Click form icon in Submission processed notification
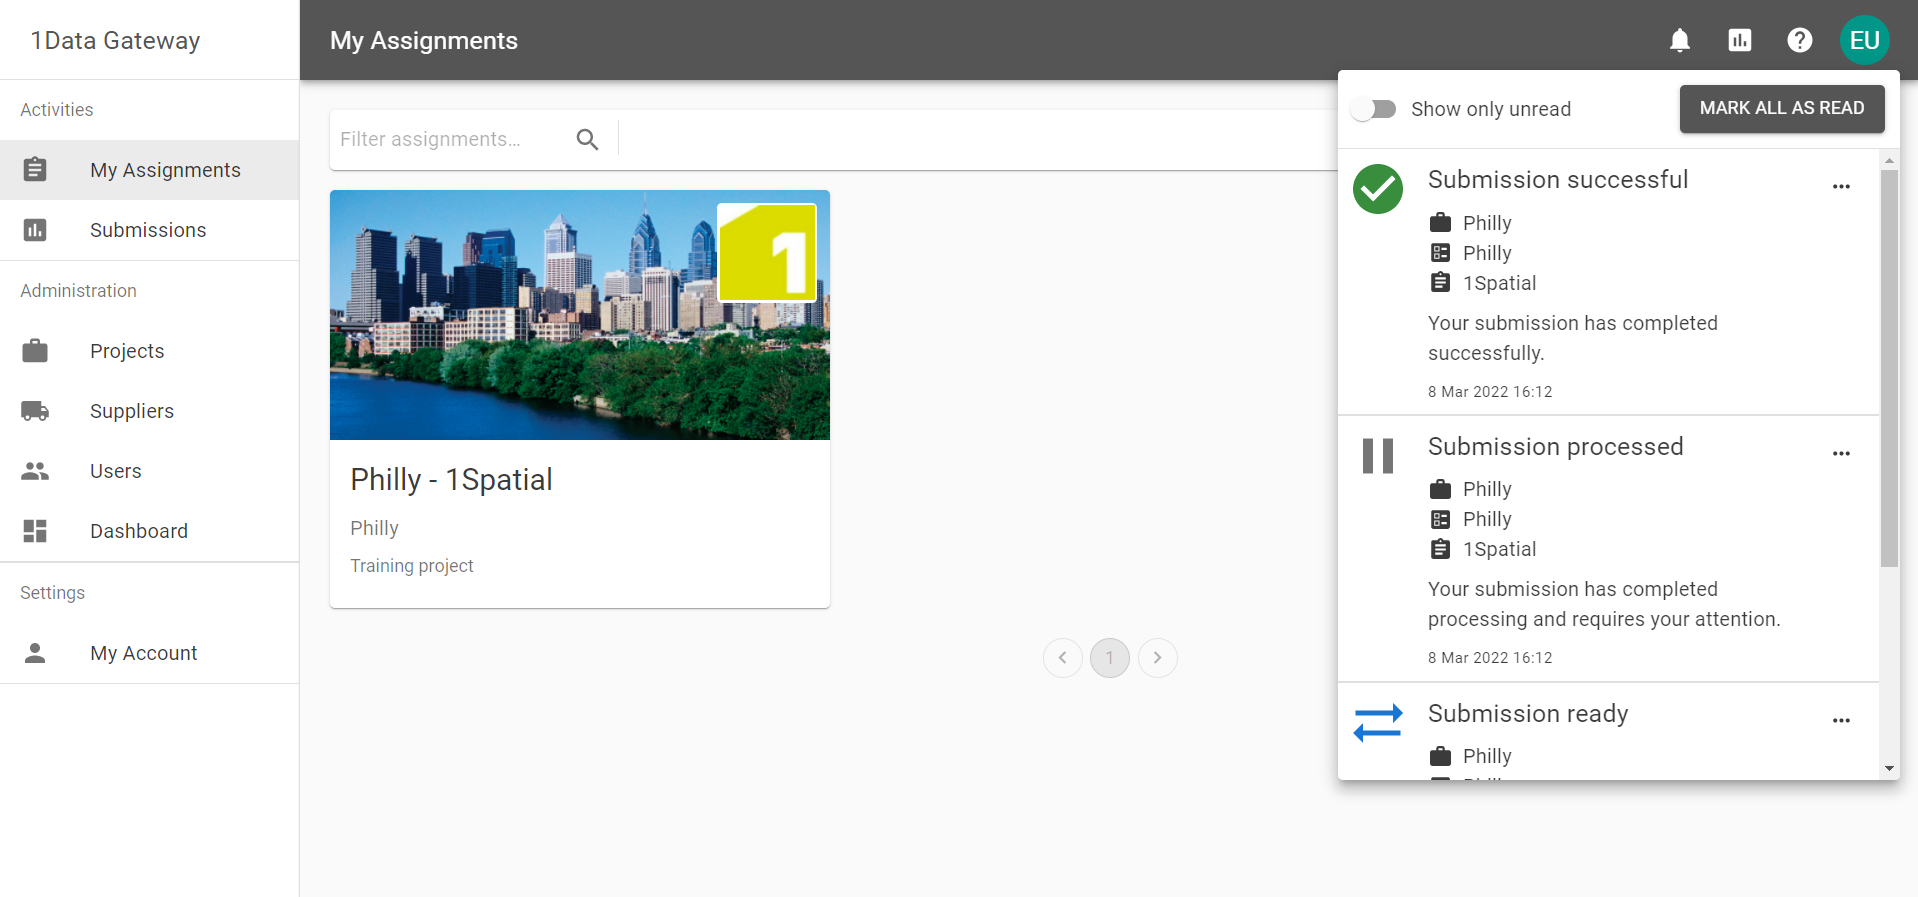1918x897 pixels. [x=1440, y=519]
